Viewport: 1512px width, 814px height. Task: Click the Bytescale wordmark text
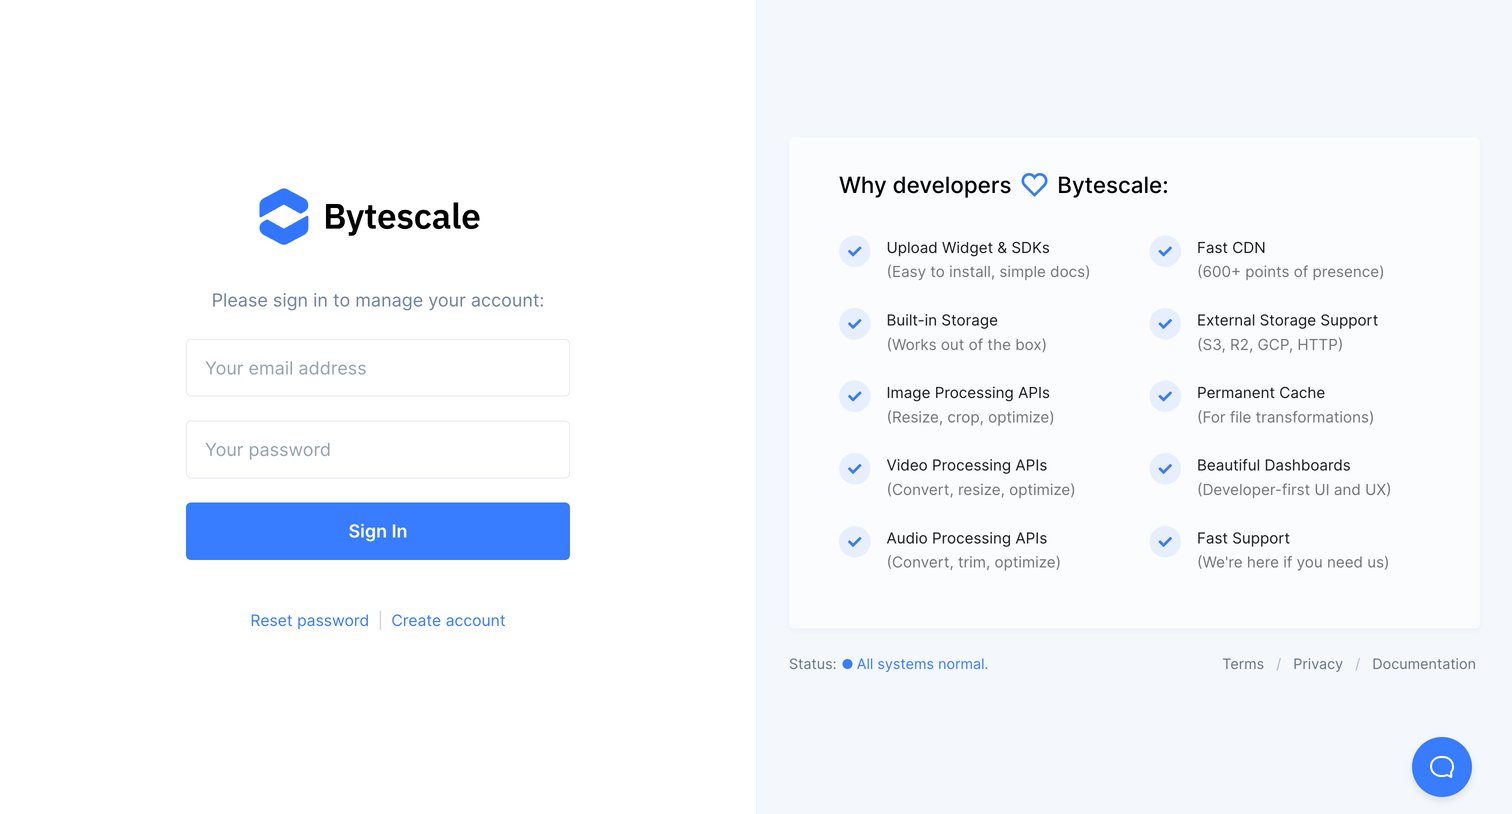pos(402,217)
